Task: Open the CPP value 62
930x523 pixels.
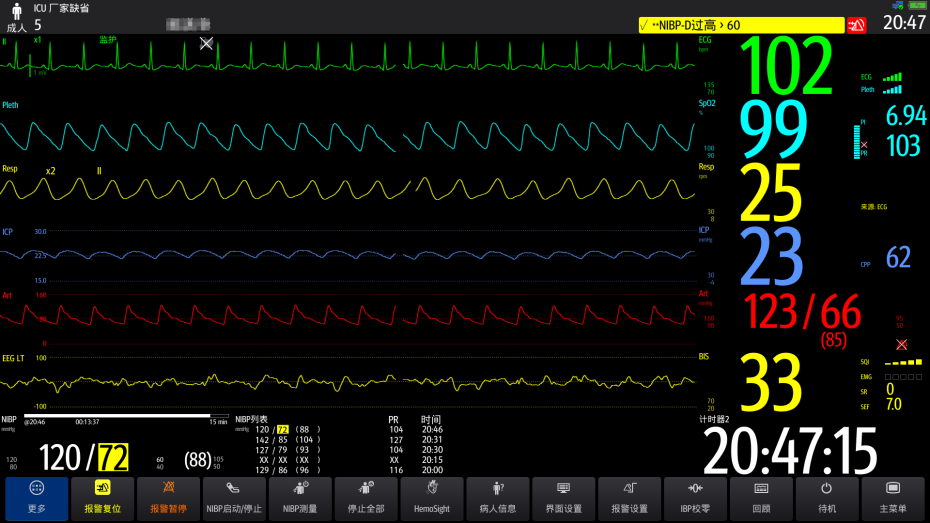Action: [x=898, y=257]
